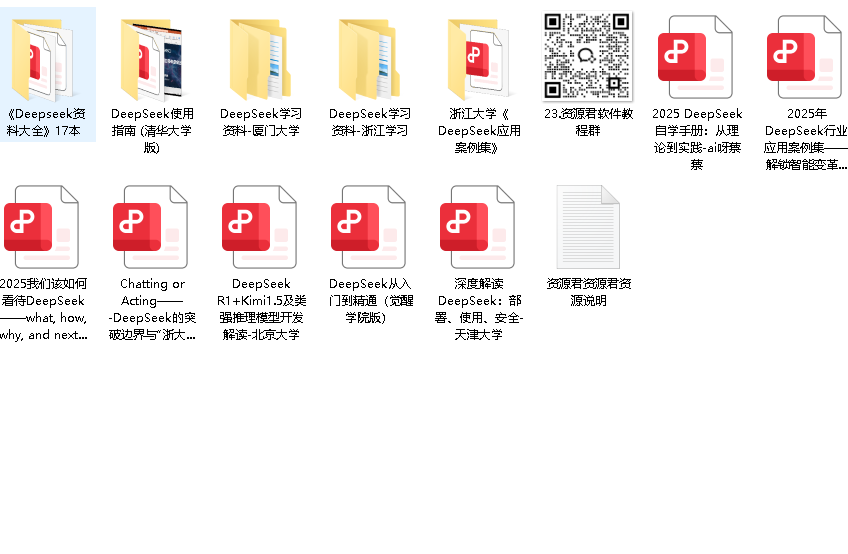This screenshot has width=848, height=554.
Task: Click the label DeepSeek使用指南 (清华大学版)
Action: point(152,130)
